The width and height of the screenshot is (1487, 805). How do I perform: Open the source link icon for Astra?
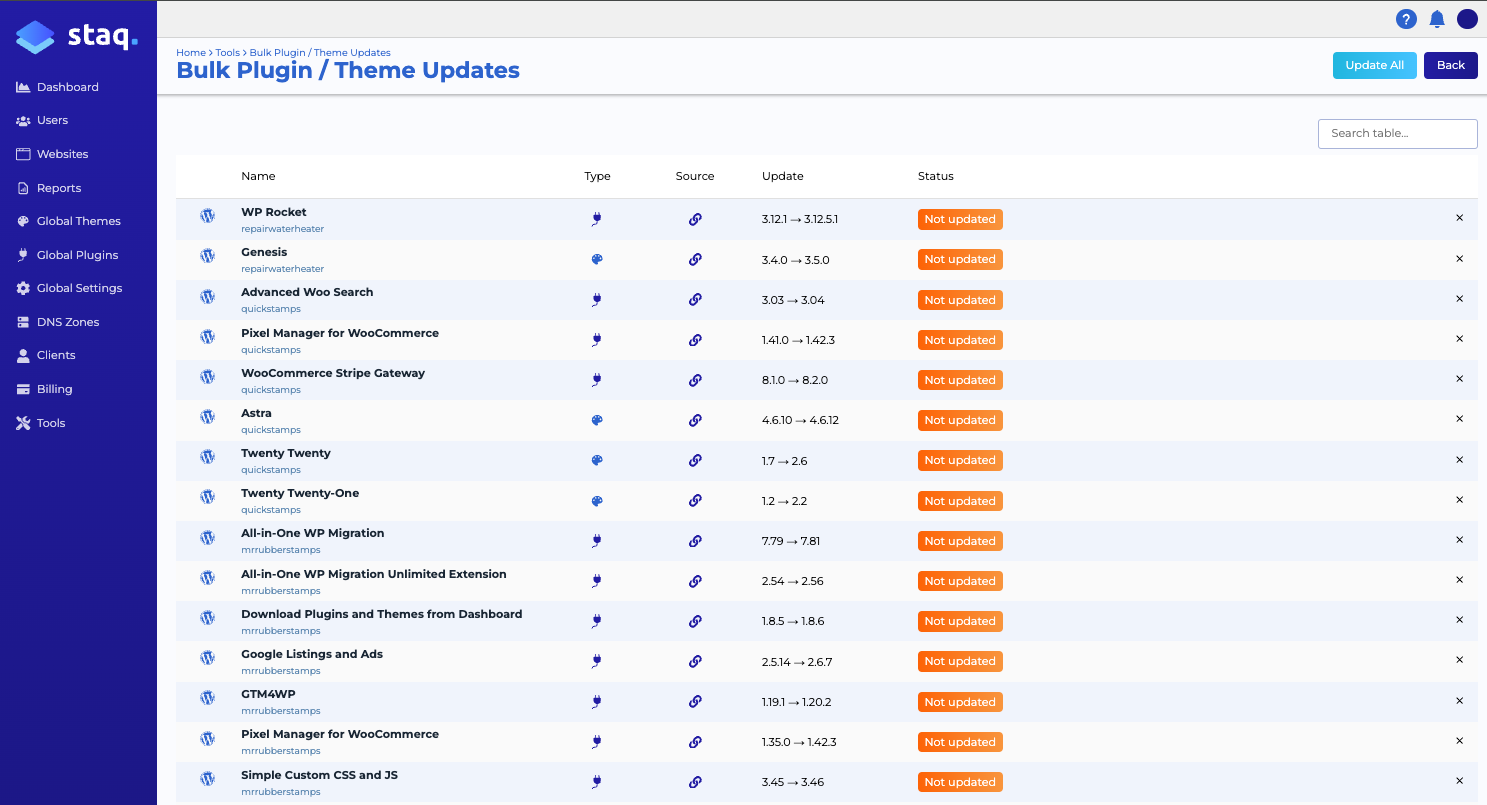695,420
